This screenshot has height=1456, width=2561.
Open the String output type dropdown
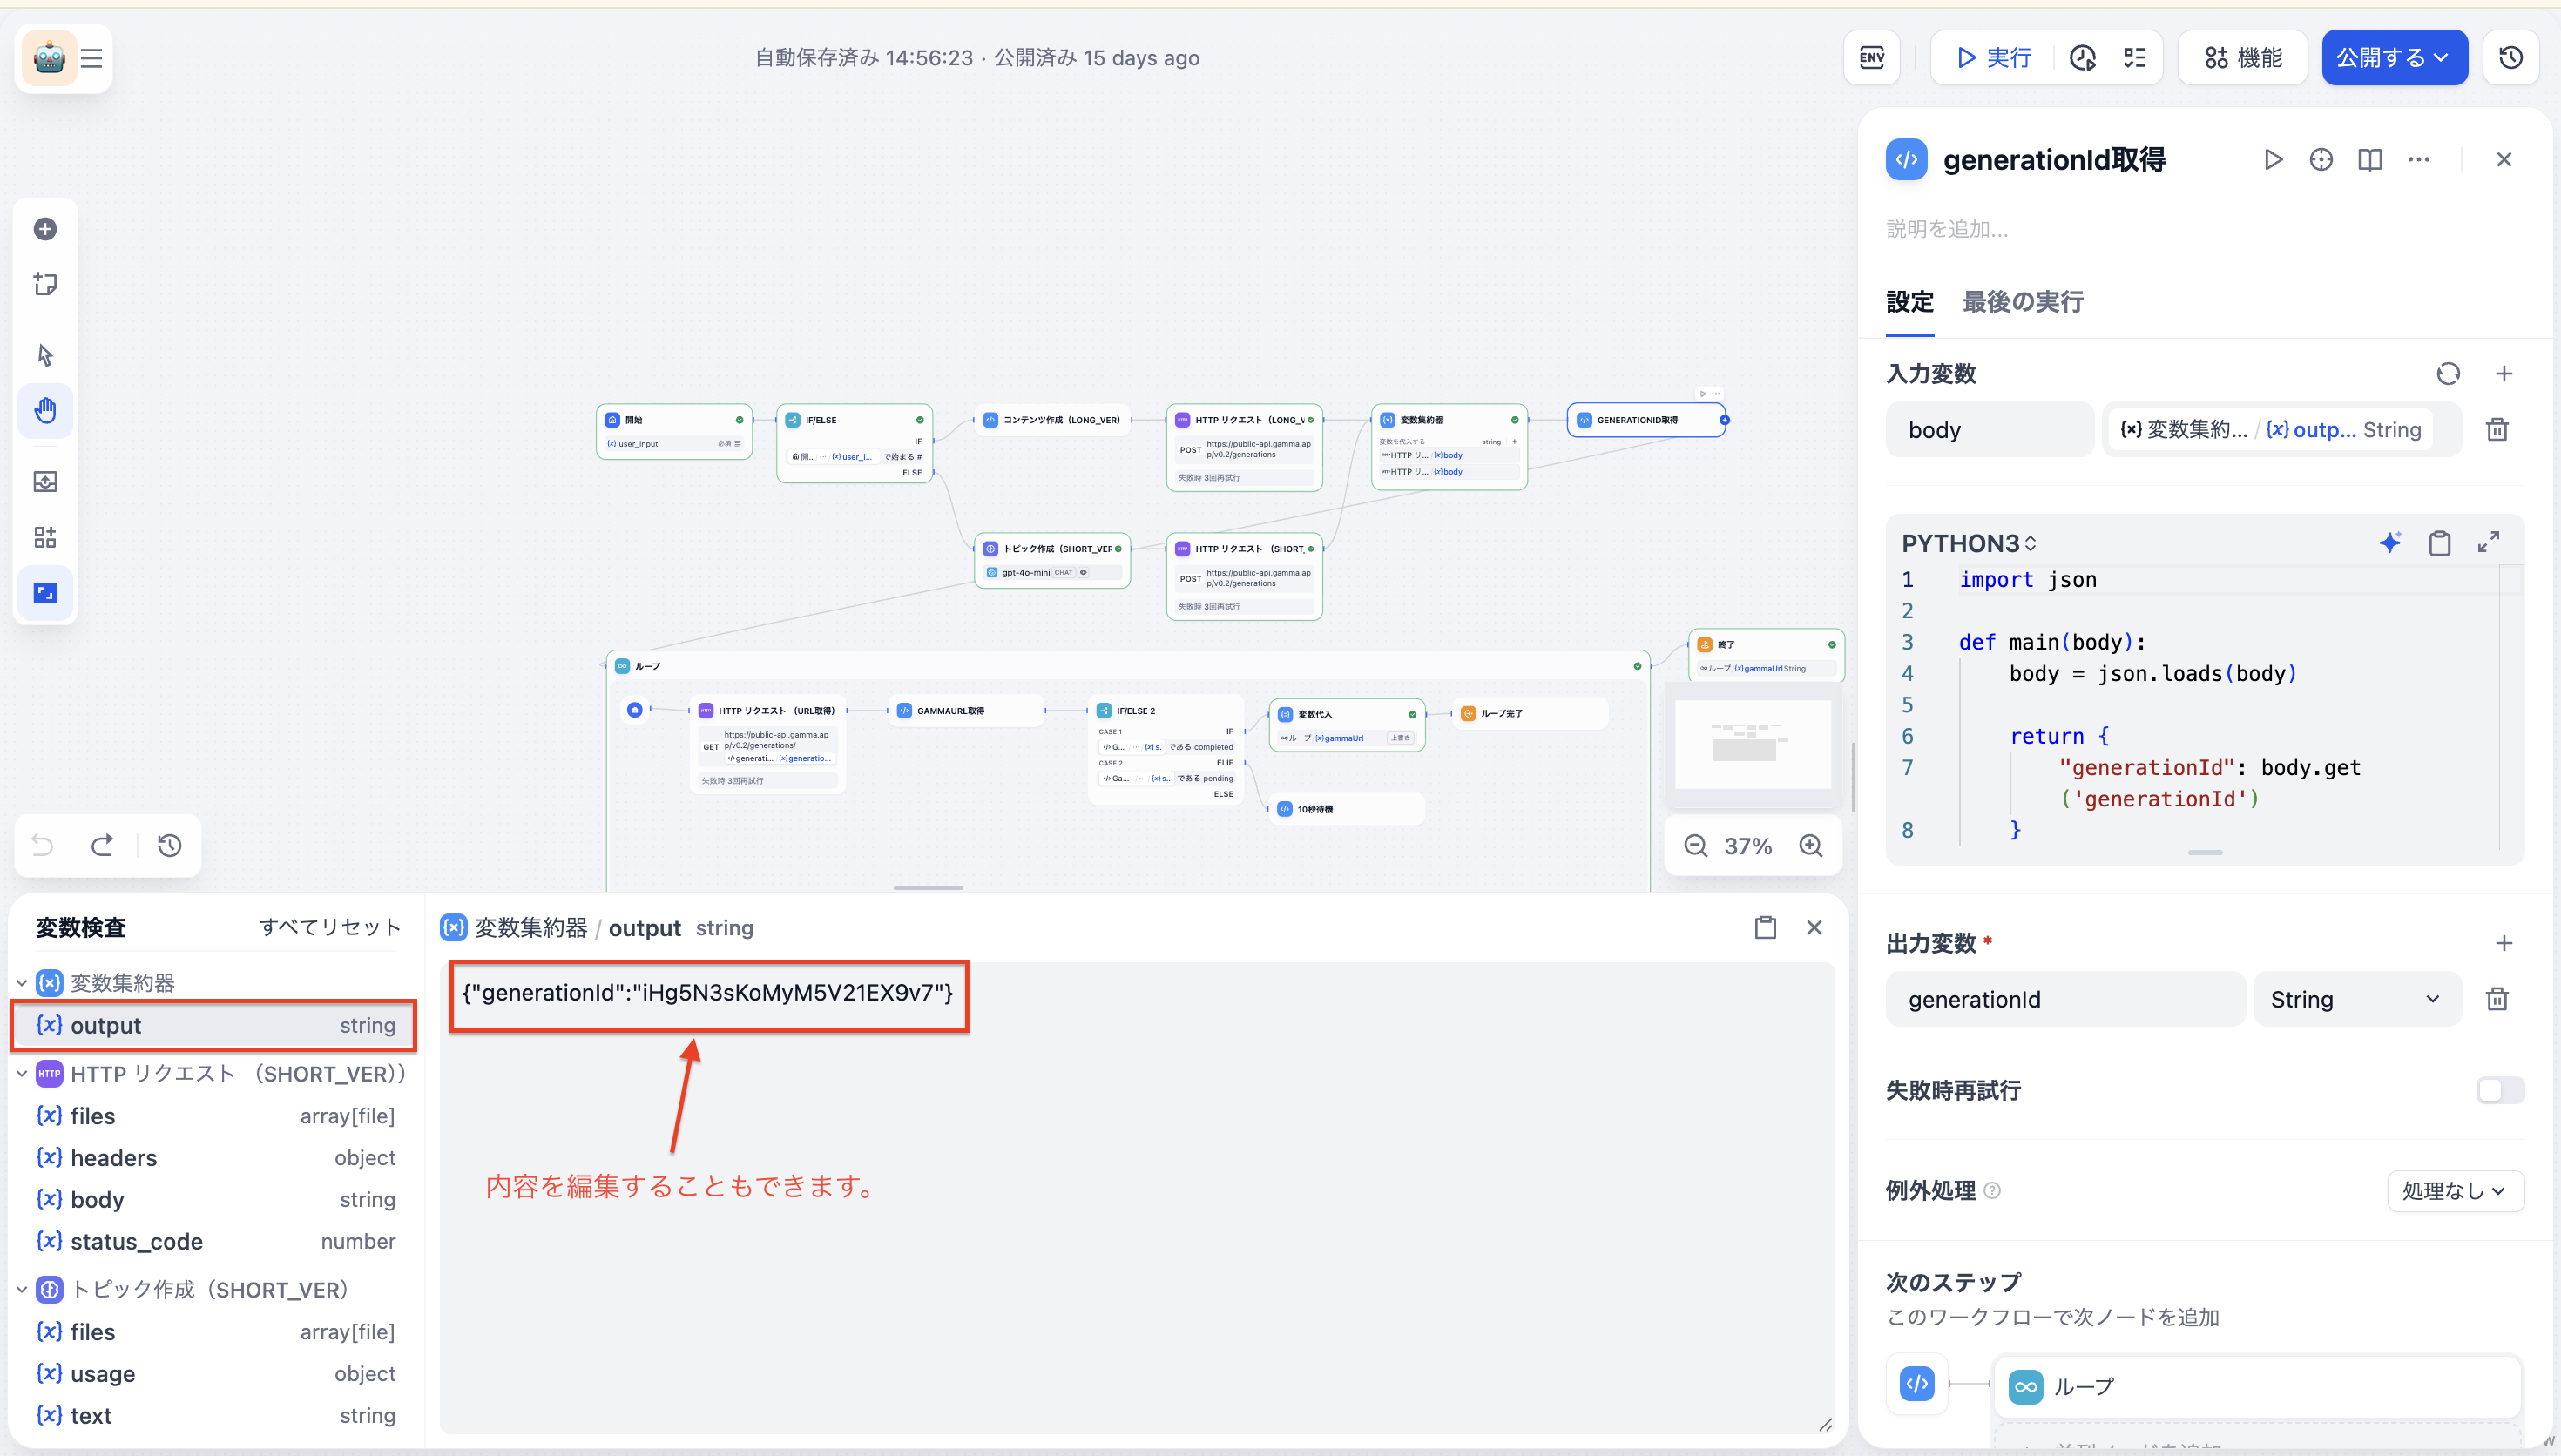coord(2355,999)
